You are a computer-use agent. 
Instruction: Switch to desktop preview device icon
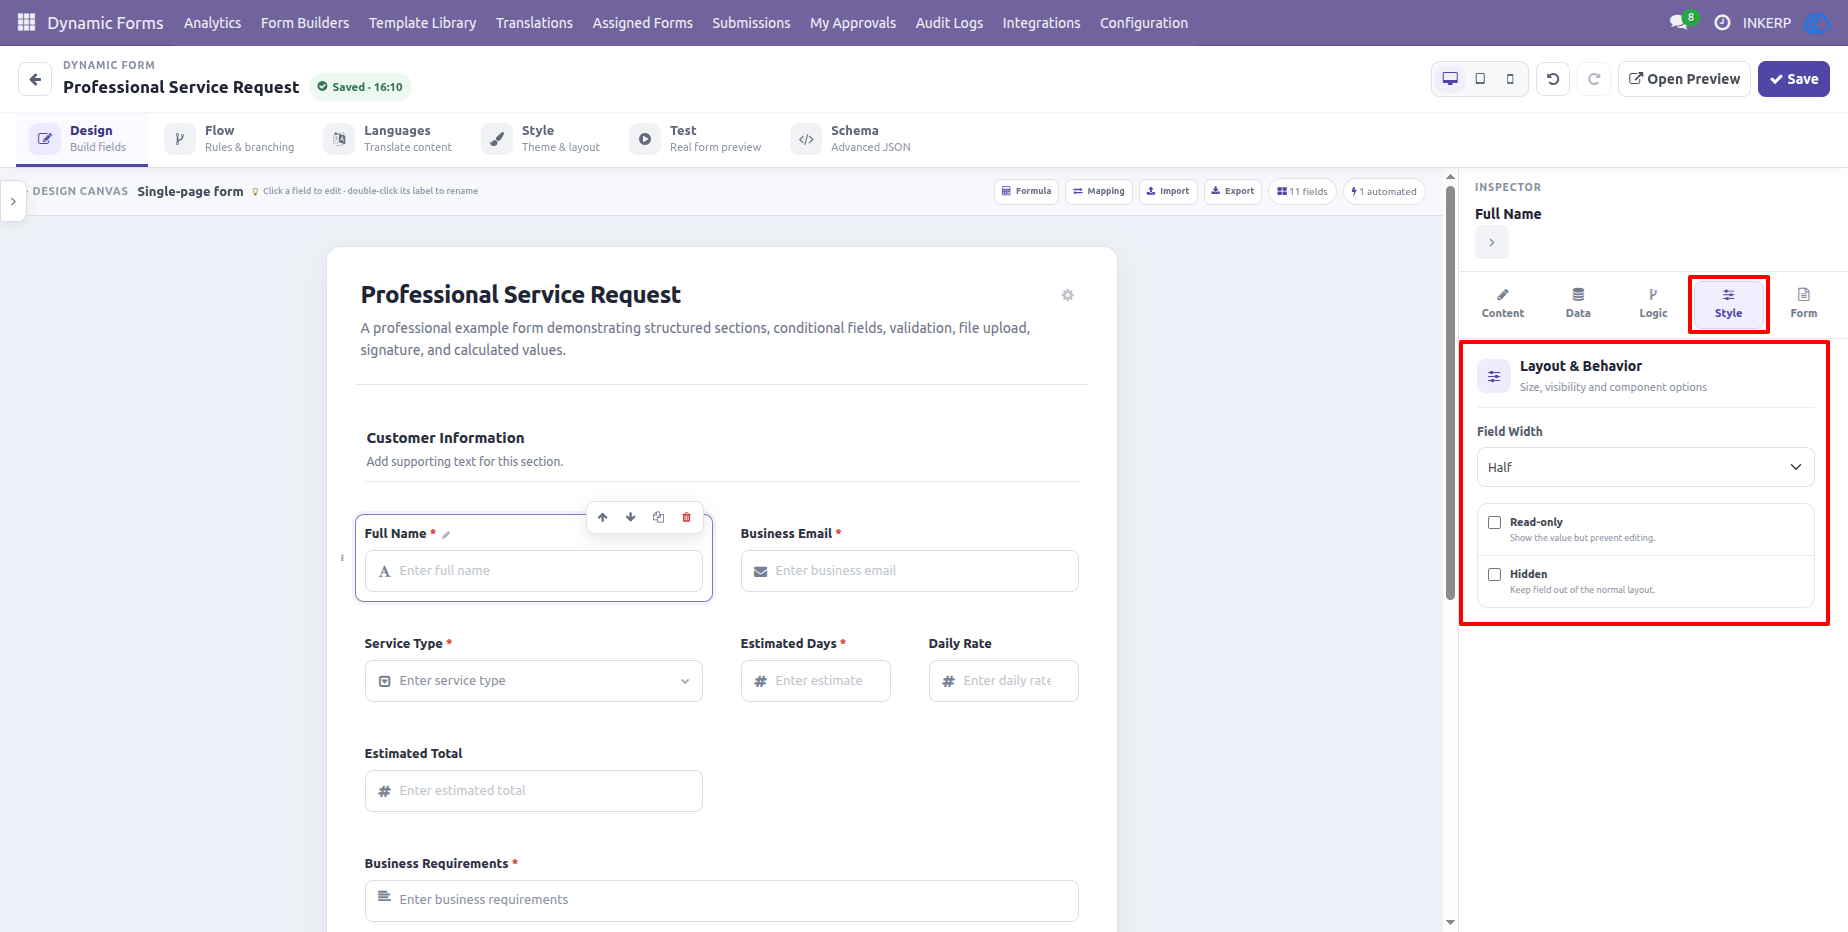1450,79
